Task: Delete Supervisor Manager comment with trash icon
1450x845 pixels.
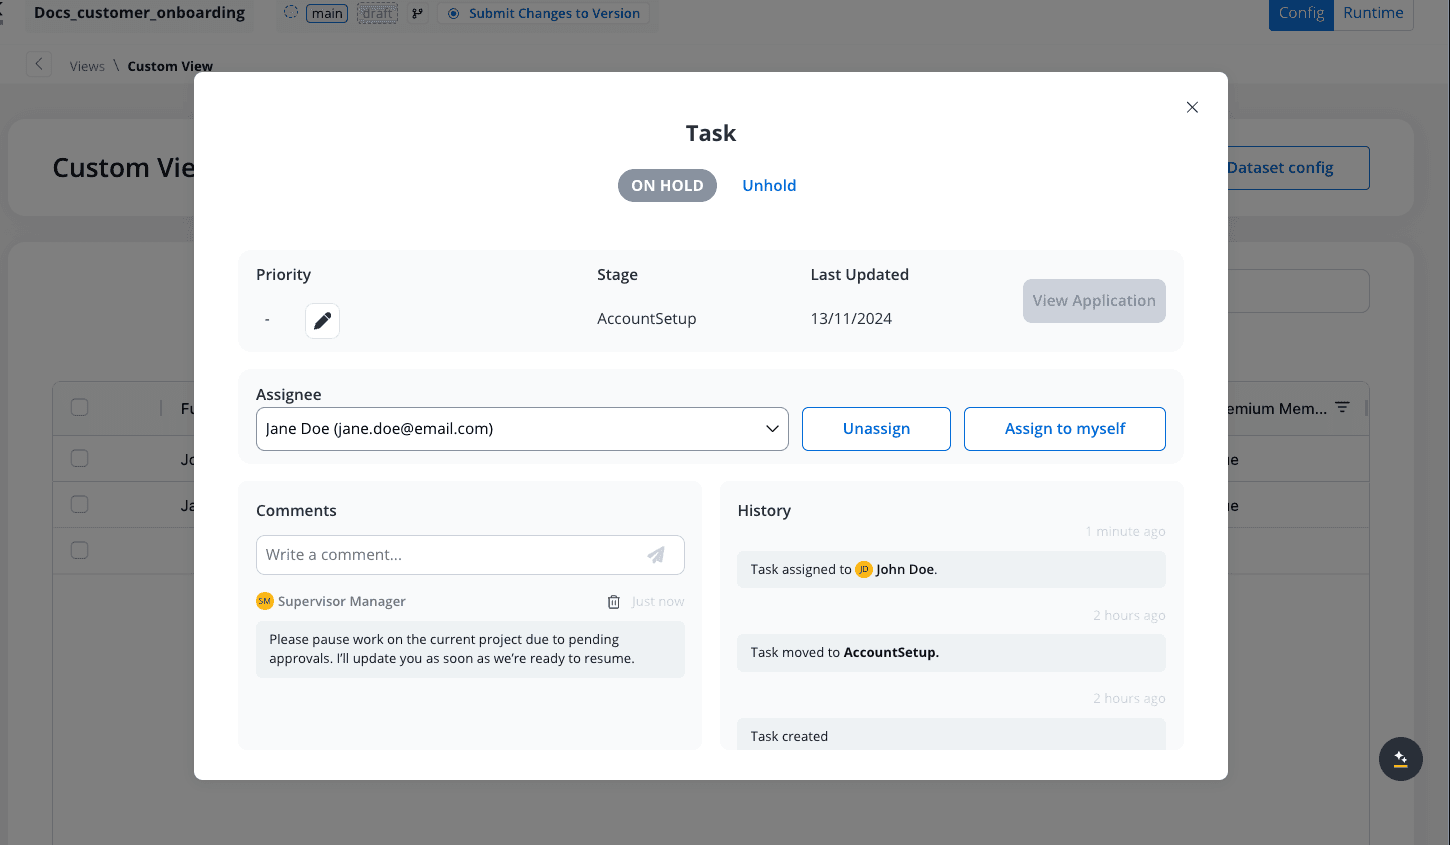Action: point(614,602)
